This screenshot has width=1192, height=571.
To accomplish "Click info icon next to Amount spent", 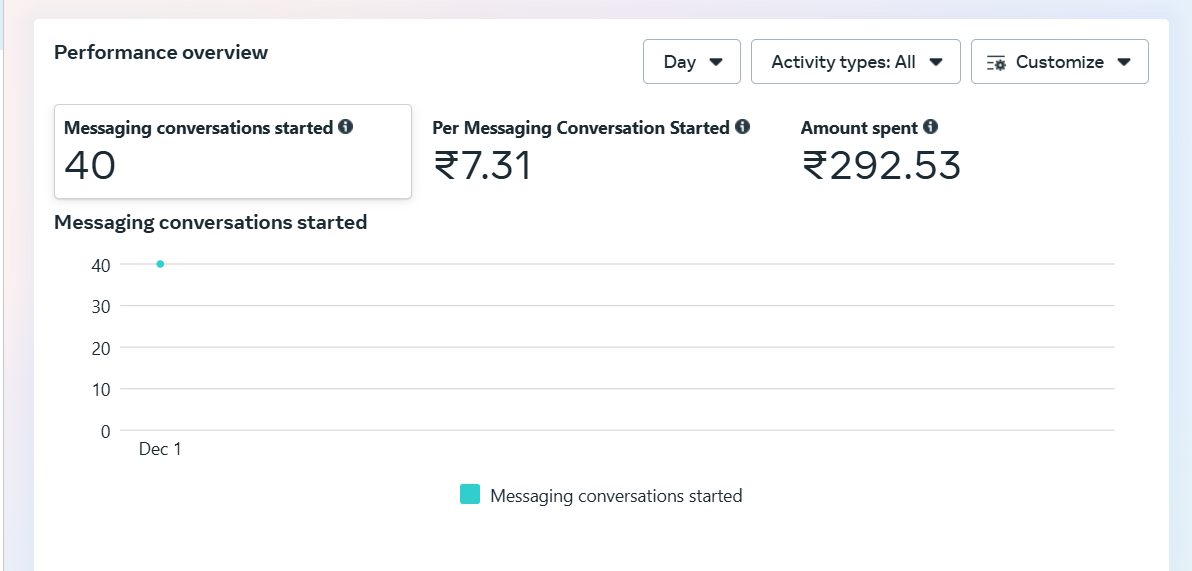I will pyautogui.click(x=930, y=127).
